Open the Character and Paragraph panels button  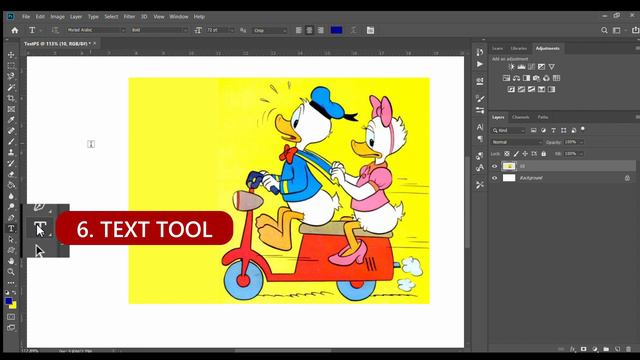tap(370, 30)
